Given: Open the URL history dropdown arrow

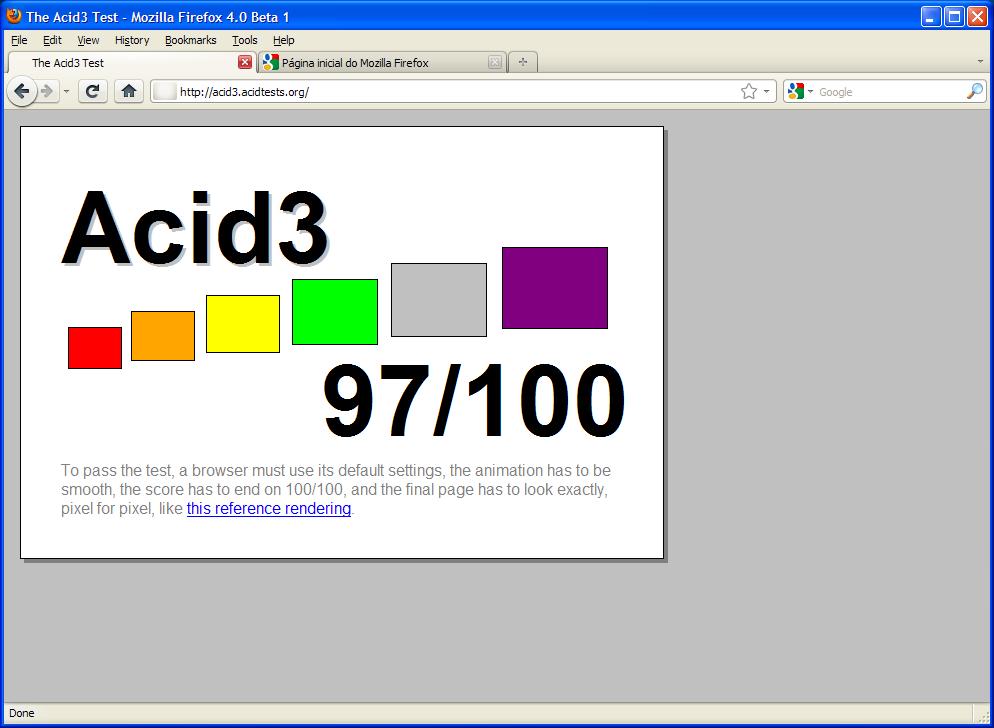Looking at the screenshot, I should (x=766, y=92).
